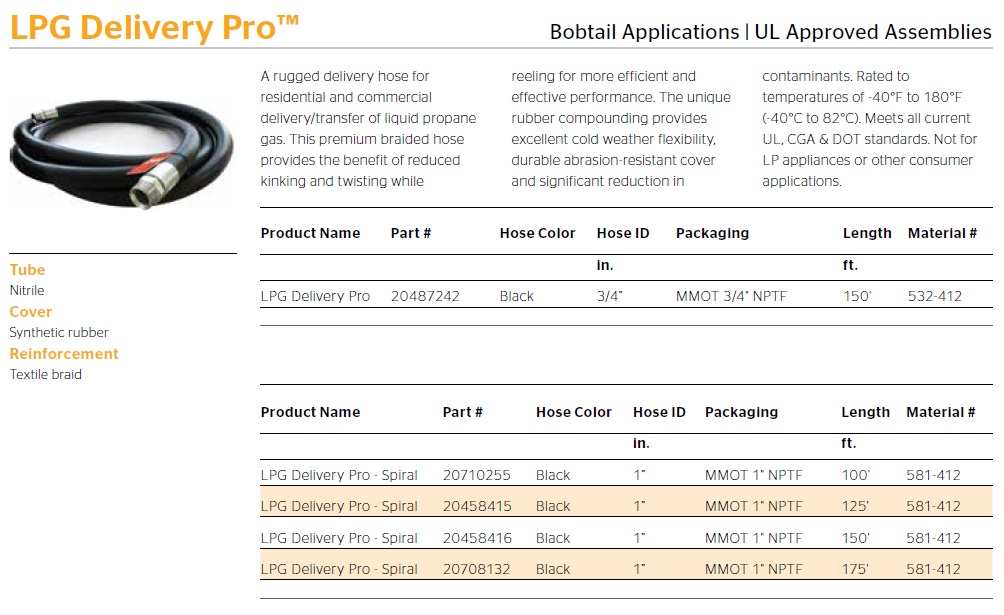Select the Nitrile tube material text
This screenshot has height=615, width=1004.
click(x=27, y=291)
